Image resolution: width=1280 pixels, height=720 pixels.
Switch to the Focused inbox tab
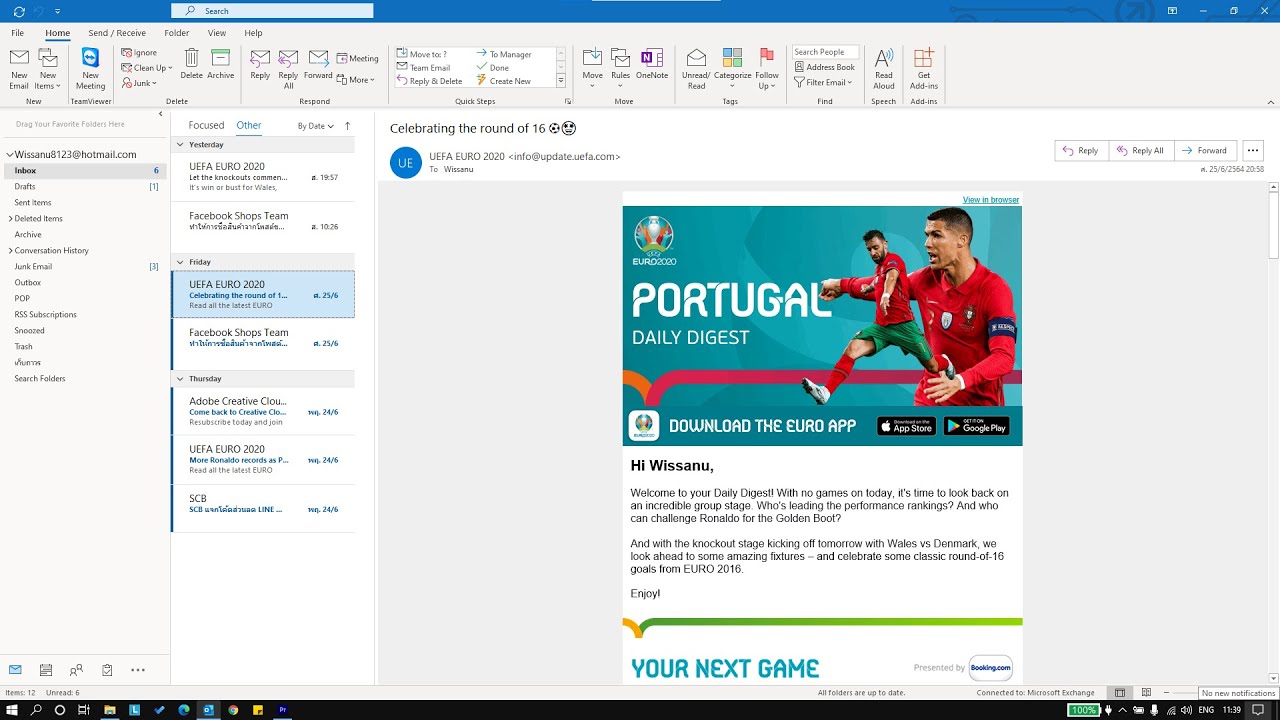[206, 126]
